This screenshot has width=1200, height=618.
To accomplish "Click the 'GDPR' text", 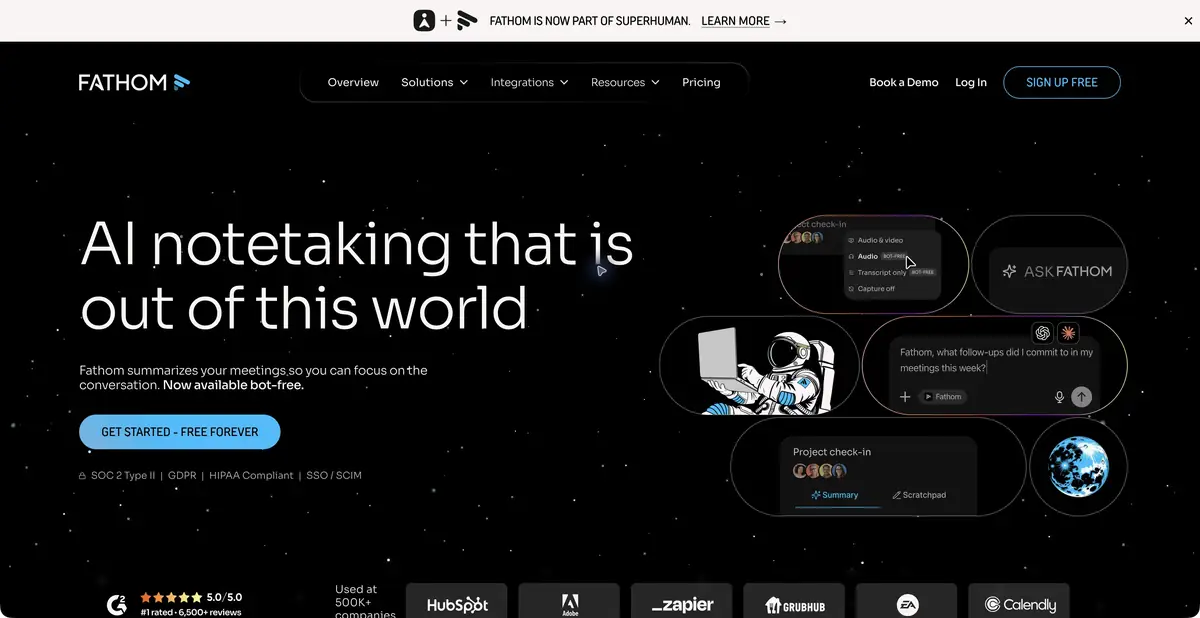I will pos(181,476).
